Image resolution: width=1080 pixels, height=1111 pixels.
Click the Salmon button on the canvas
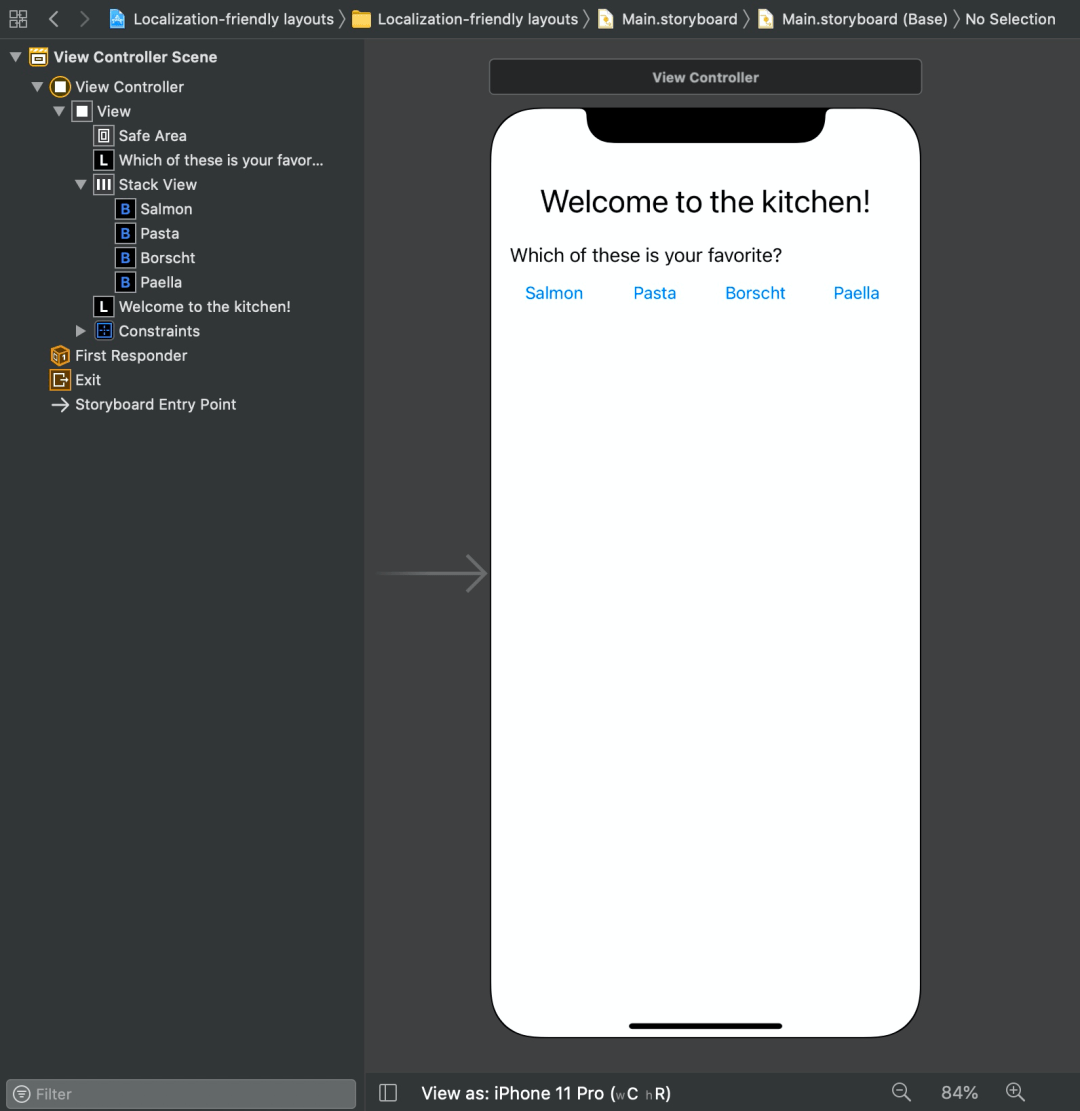(x=553, y=293)
